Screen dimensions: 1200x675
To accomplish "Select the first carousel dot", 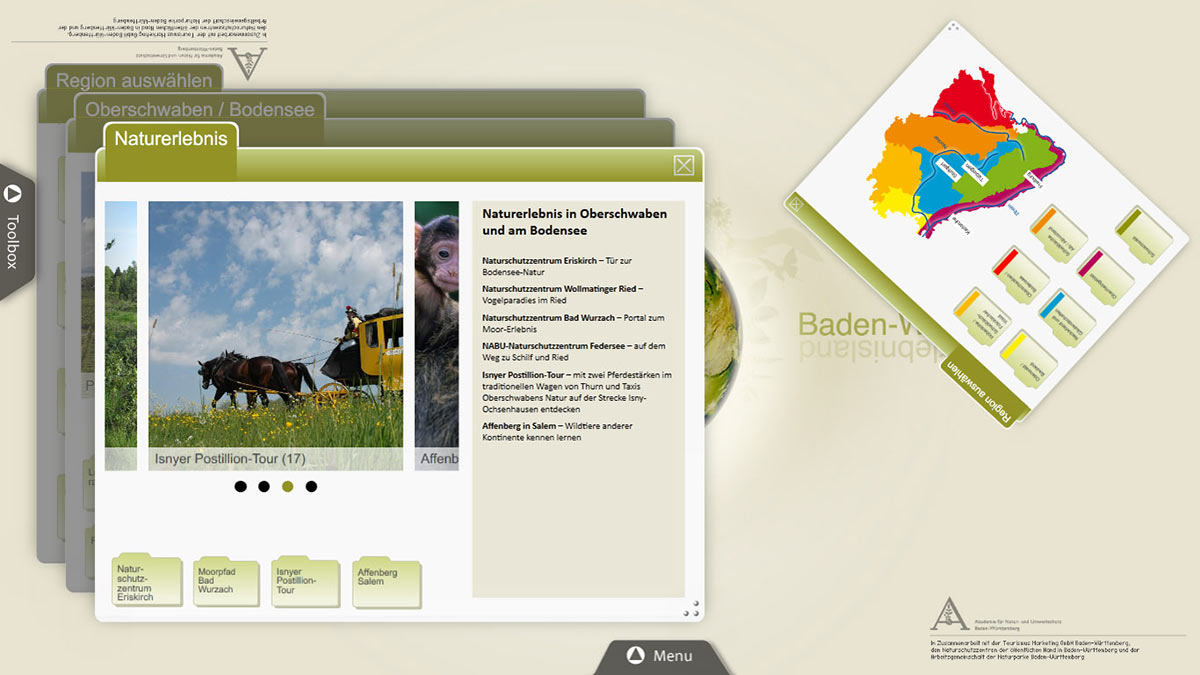I will click(x=240, y=487).
